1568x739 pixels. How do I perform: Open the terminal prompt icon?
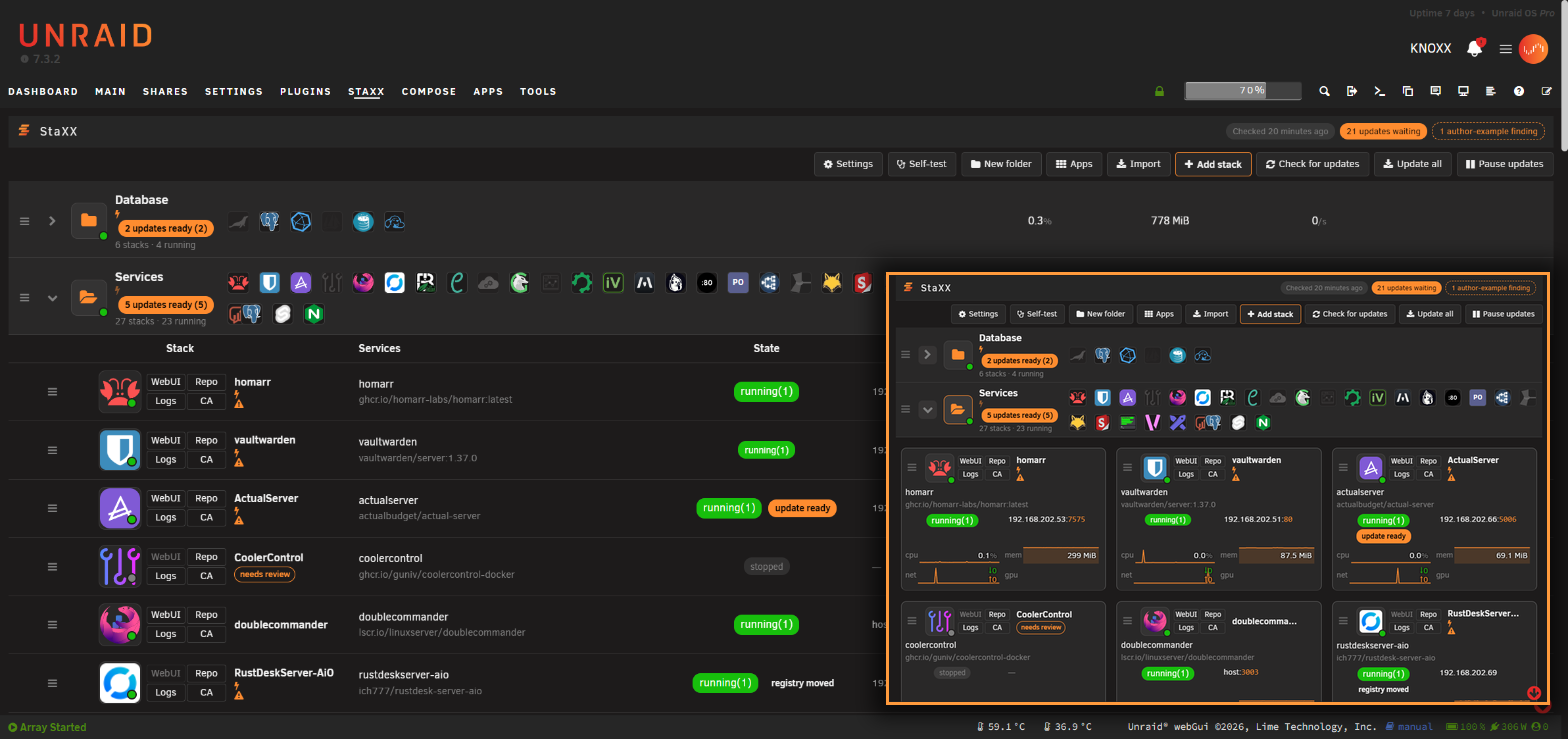point(1380,91)
